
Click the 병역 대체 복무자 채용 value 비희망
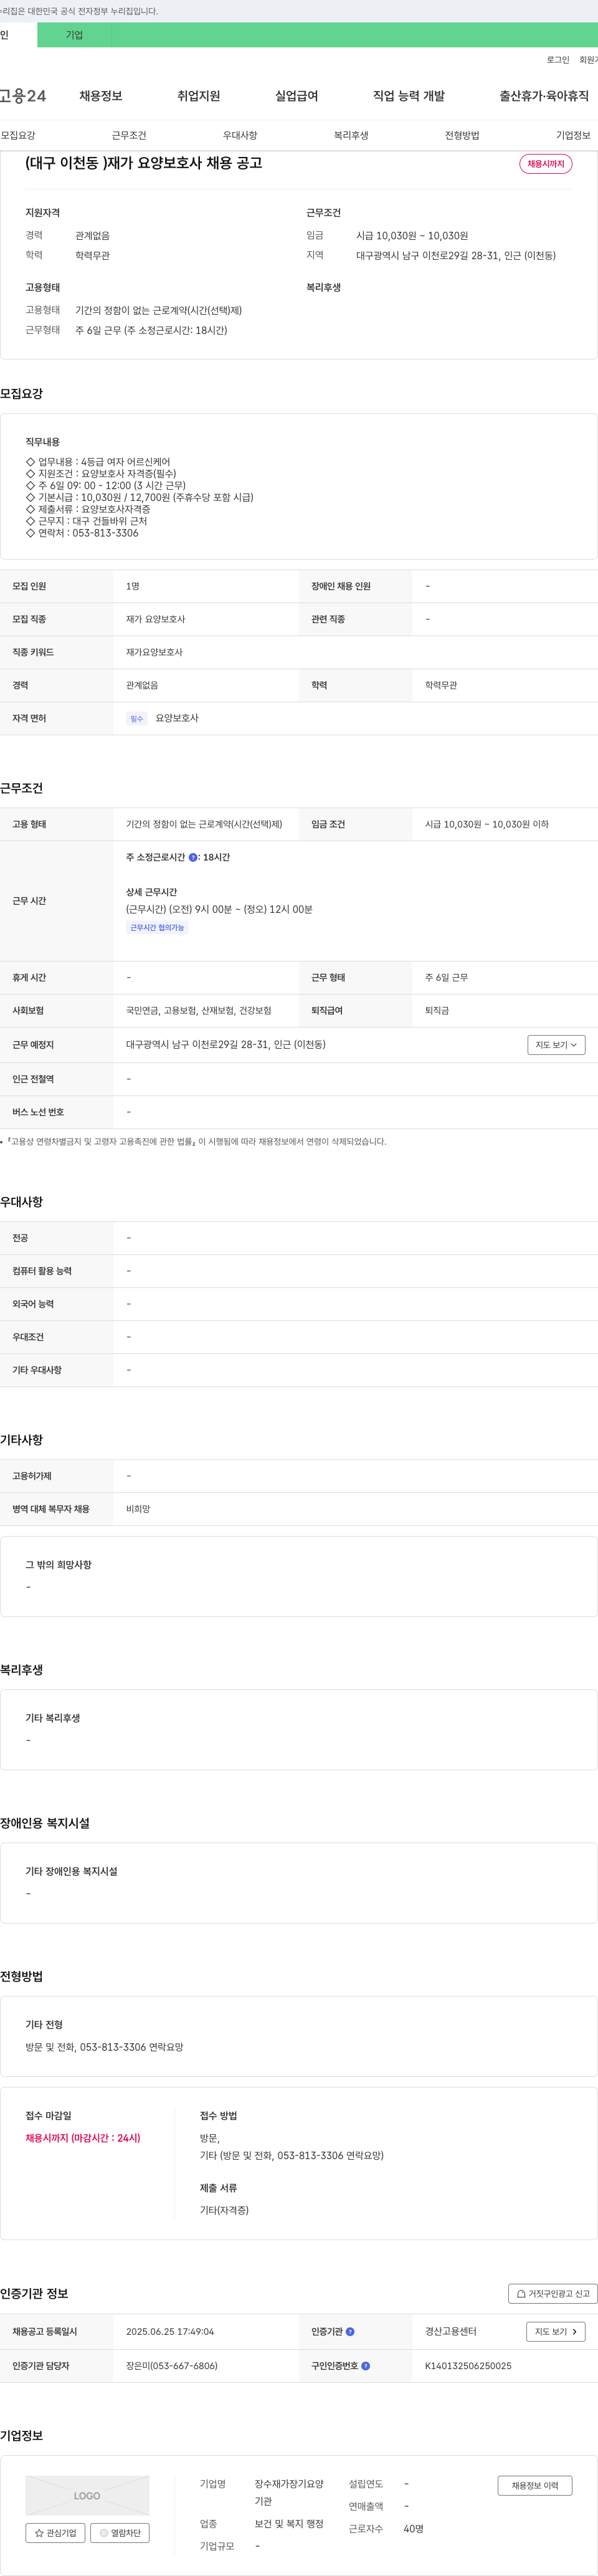coord(138,1509)
